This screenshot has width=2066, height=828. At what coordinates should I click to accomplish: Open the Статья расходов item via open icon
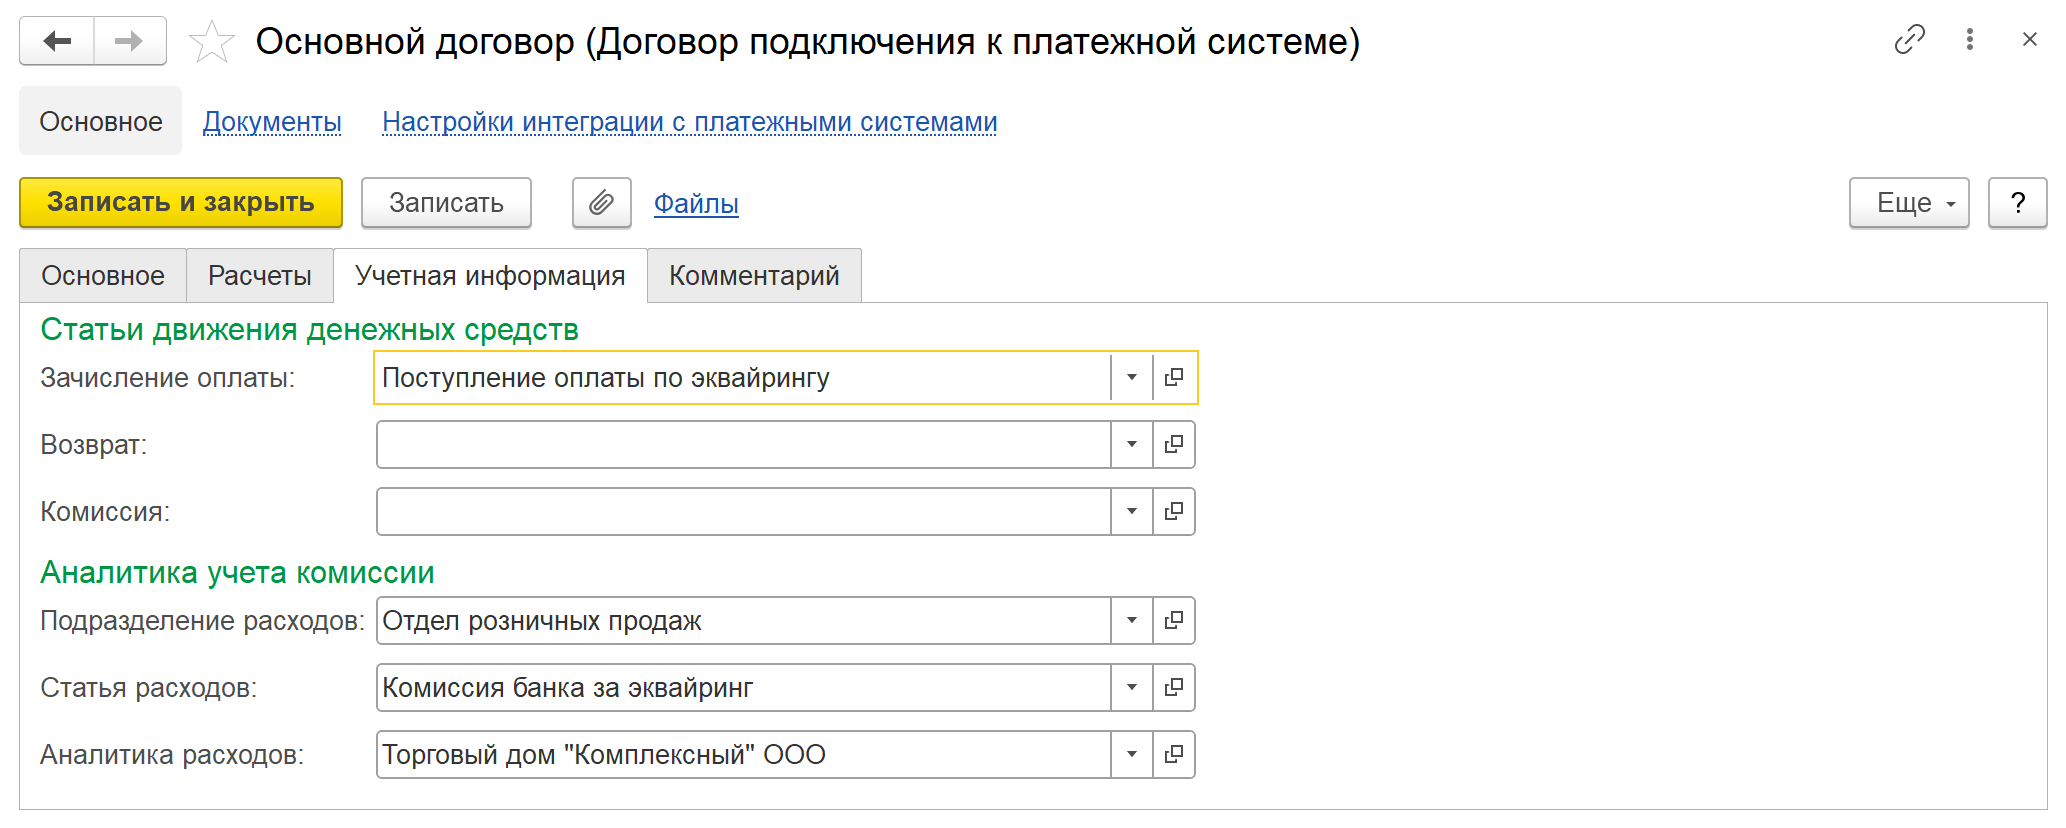pos(1174,688)
